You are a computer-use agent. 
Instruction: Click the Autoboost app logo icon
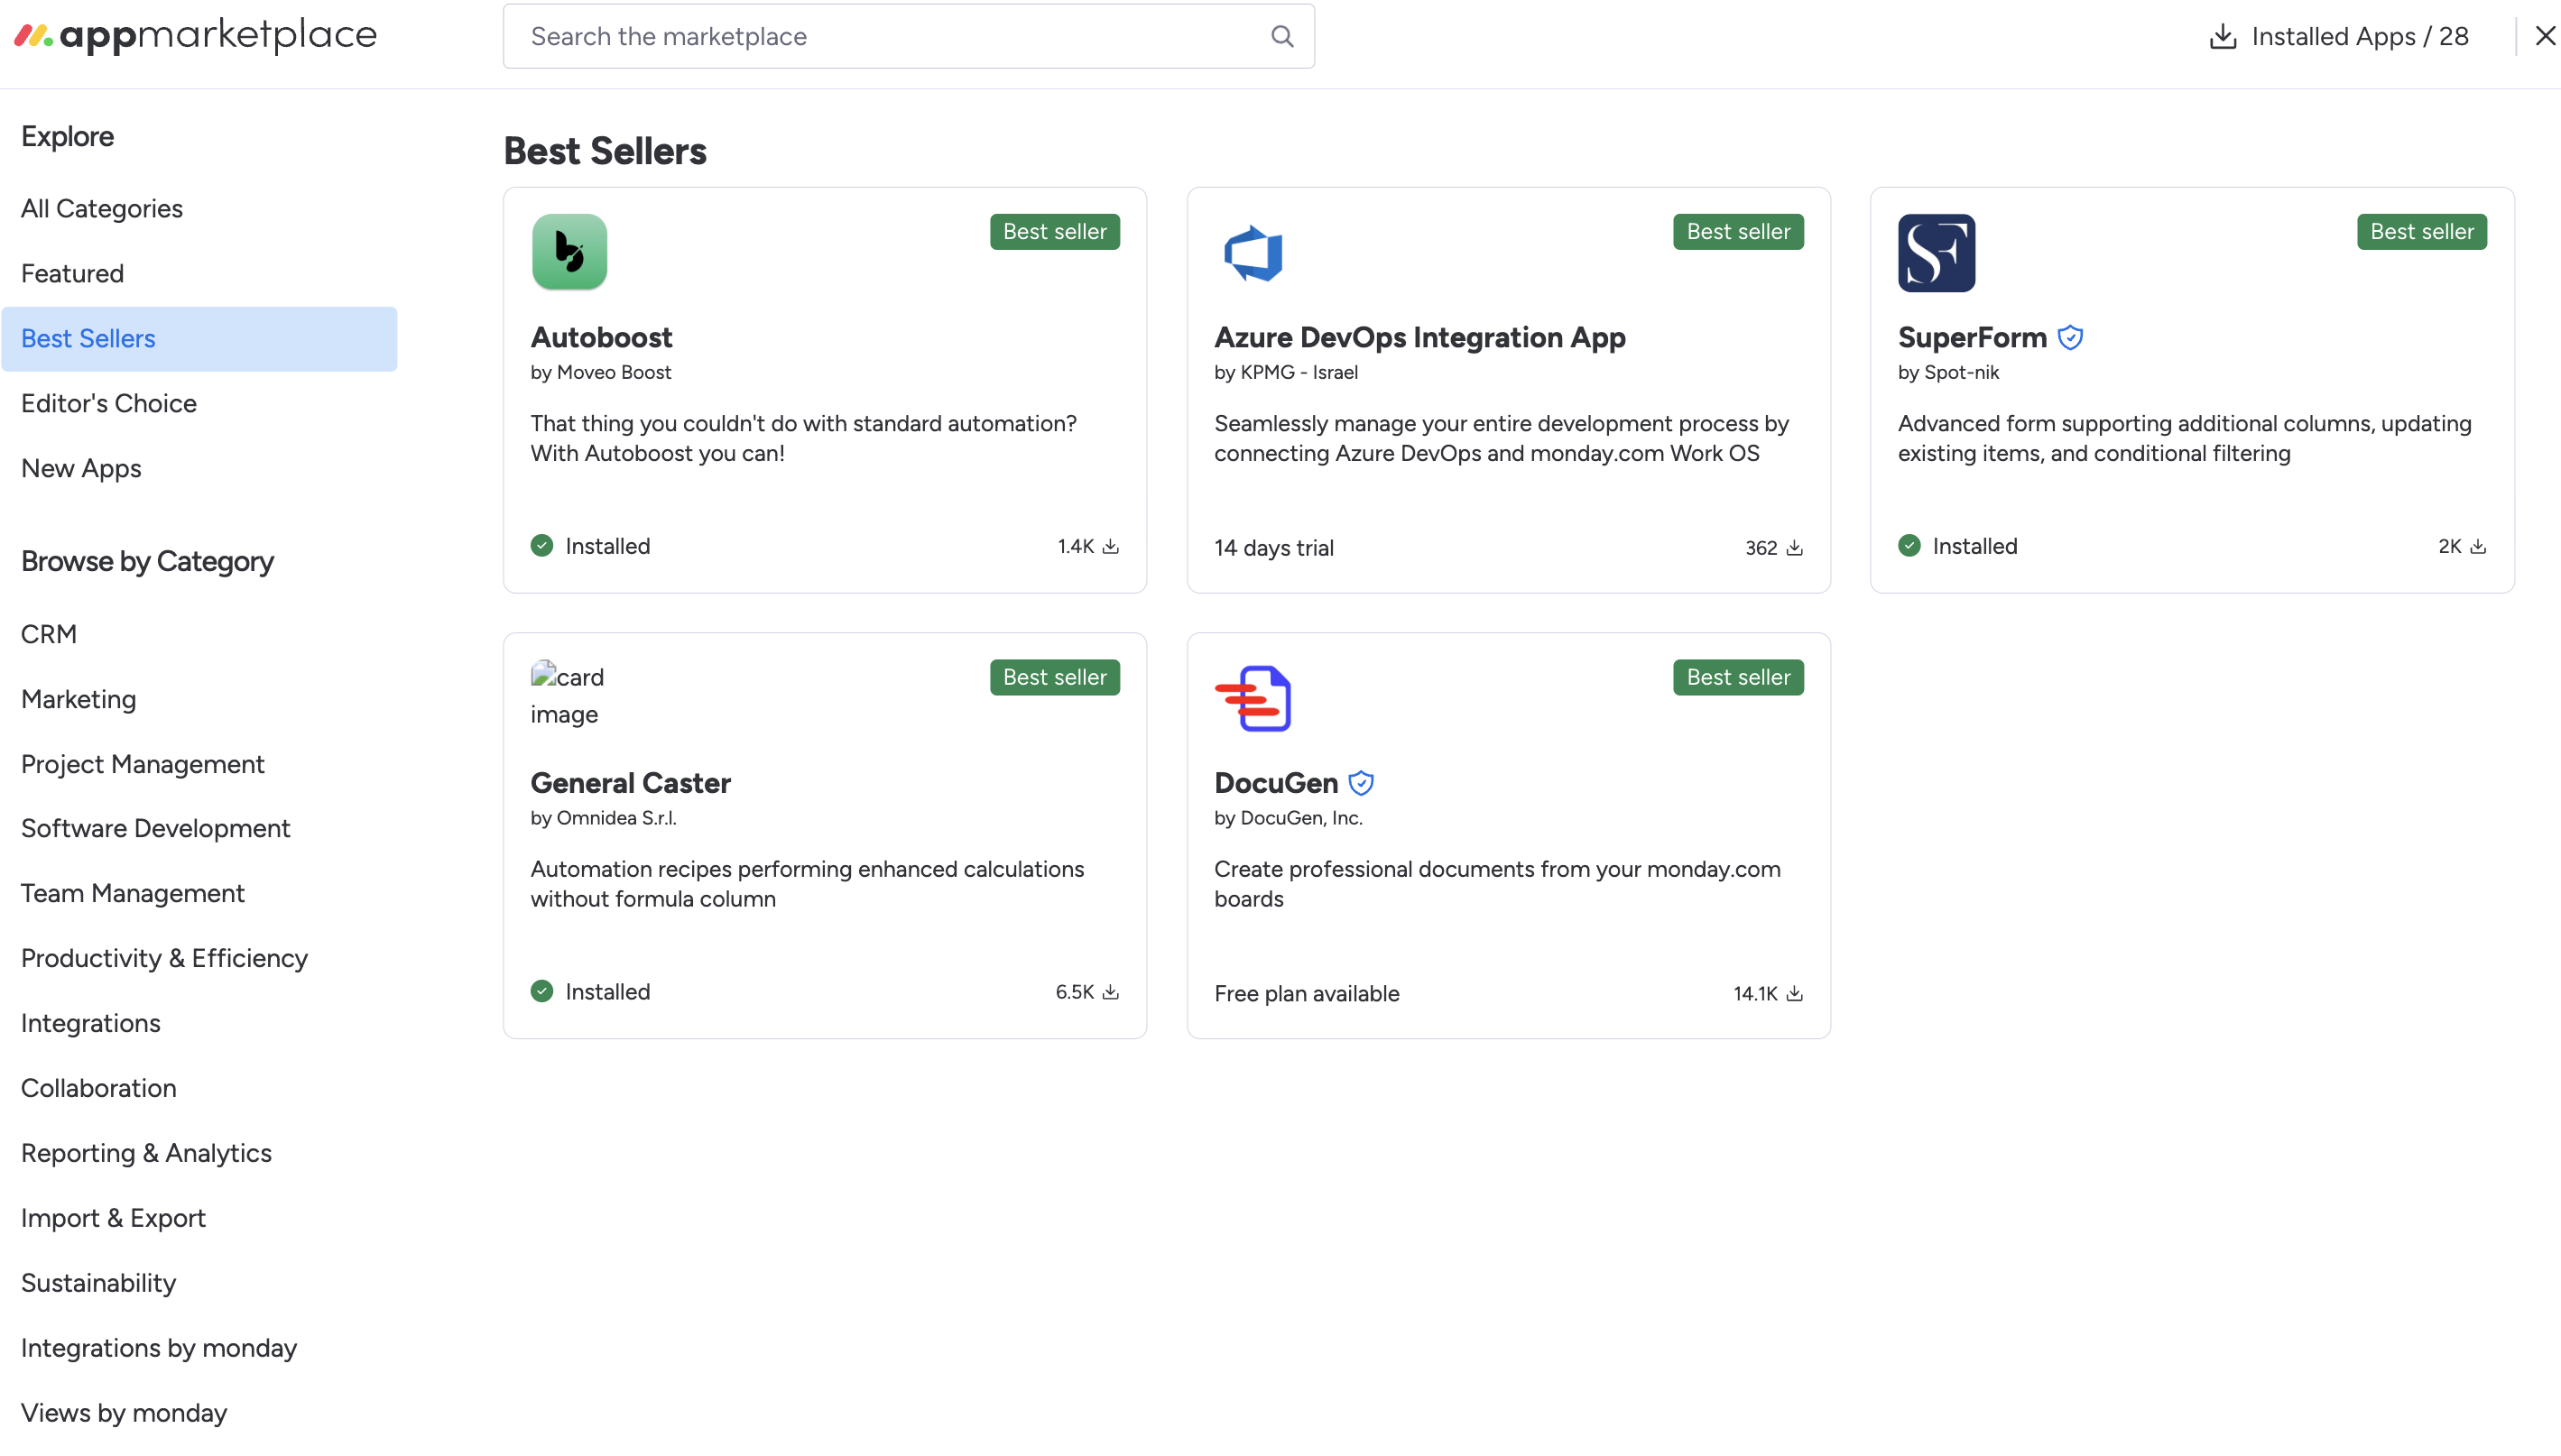pyautogui.click(x=569, y=252)
